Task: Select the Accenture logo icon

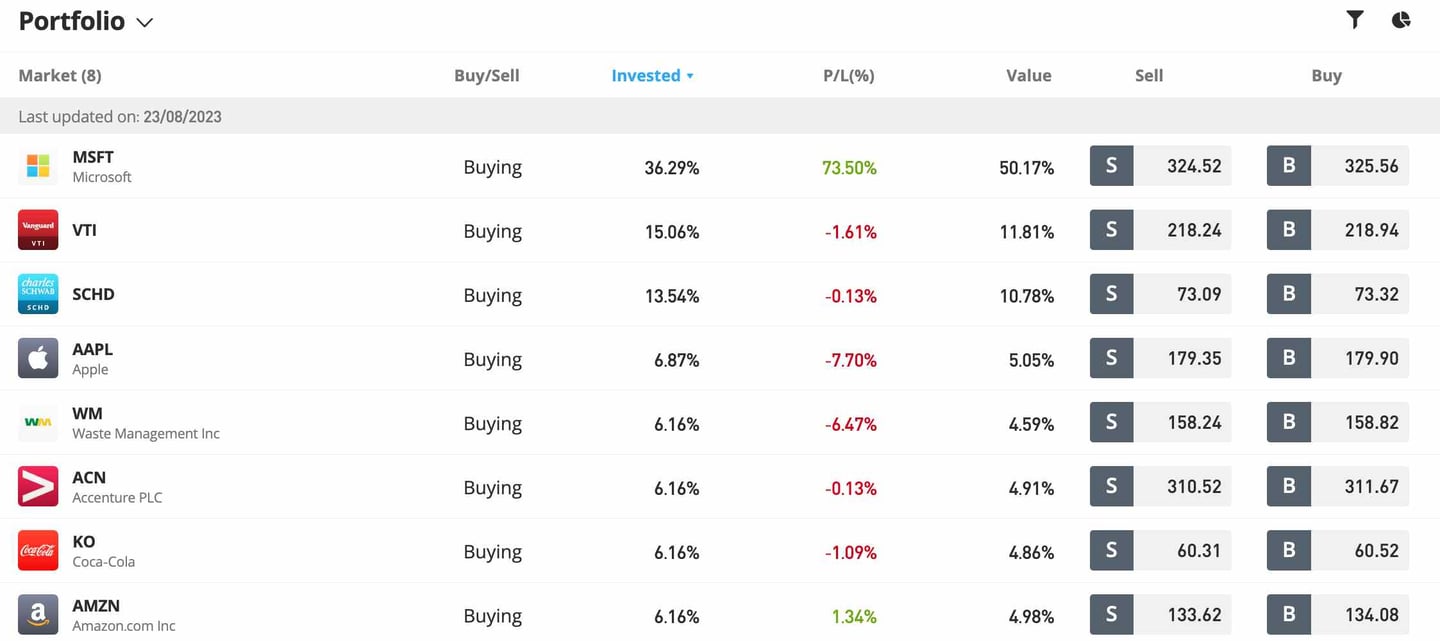Action: 37,487
